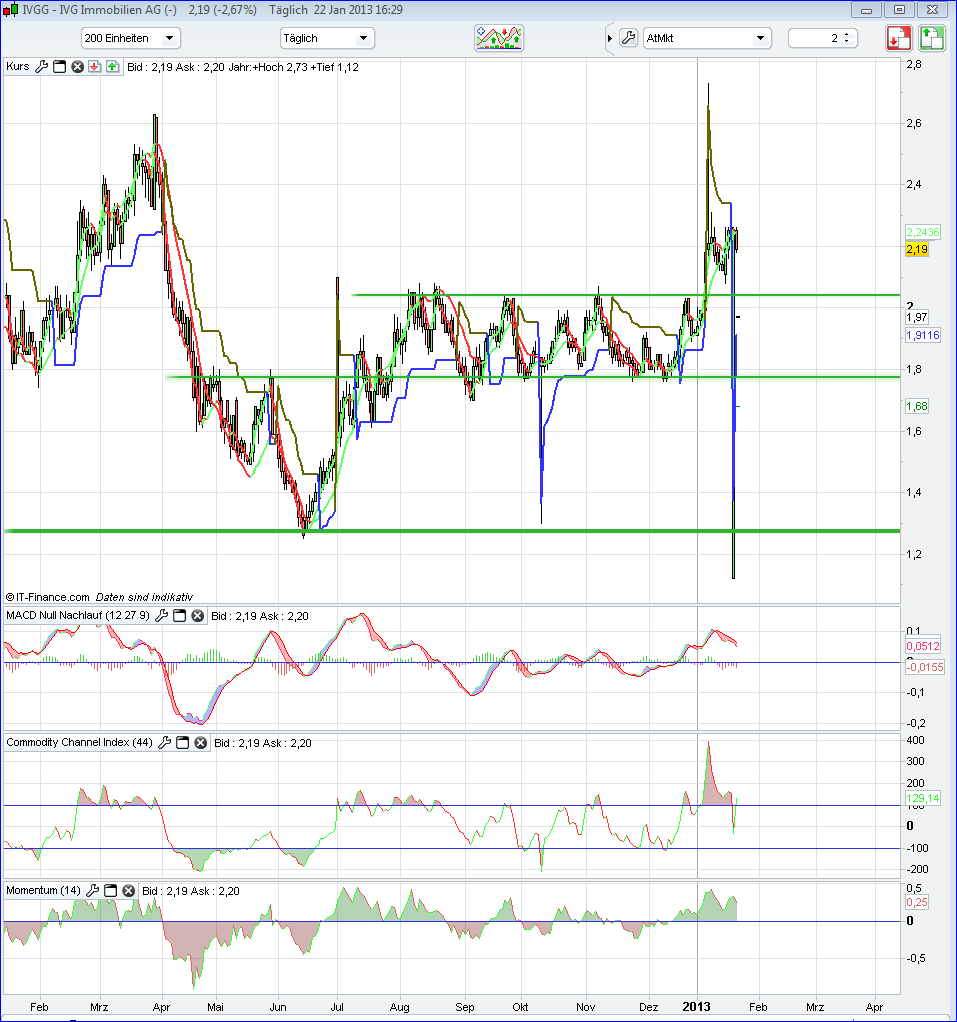Click the Kurs panel window icon

click(x=59, y=66)
